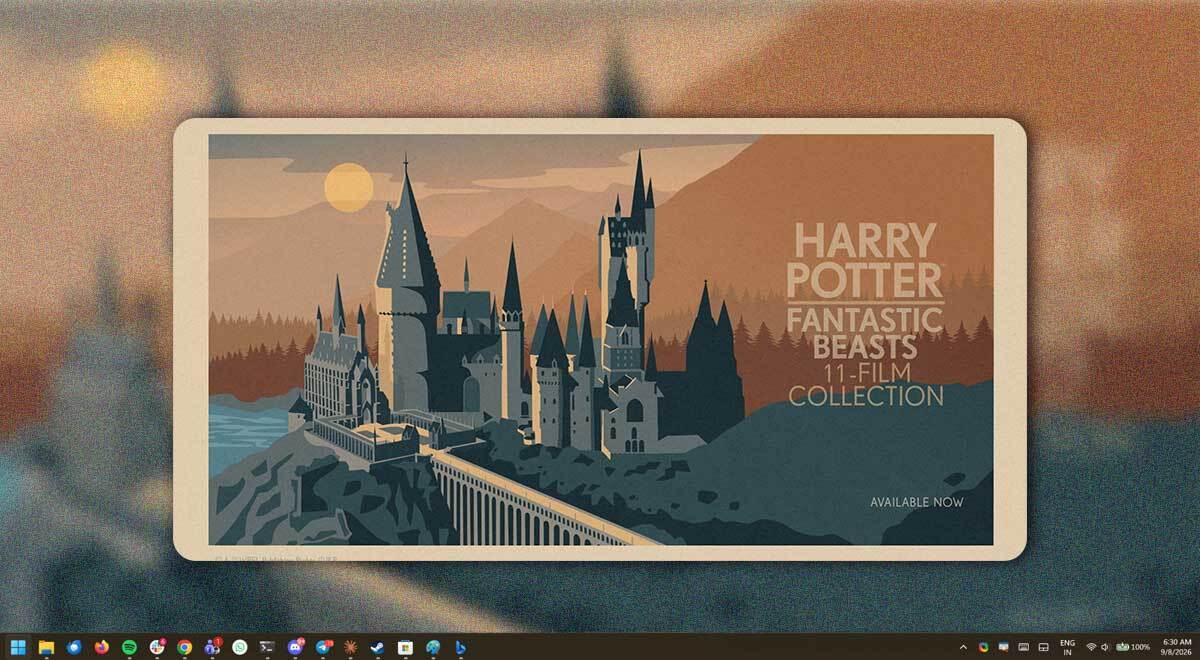This screenshot has width=1200, height=660.
Task: Open WhatsApp from the taskbar
Action: (x=240, y=647)
